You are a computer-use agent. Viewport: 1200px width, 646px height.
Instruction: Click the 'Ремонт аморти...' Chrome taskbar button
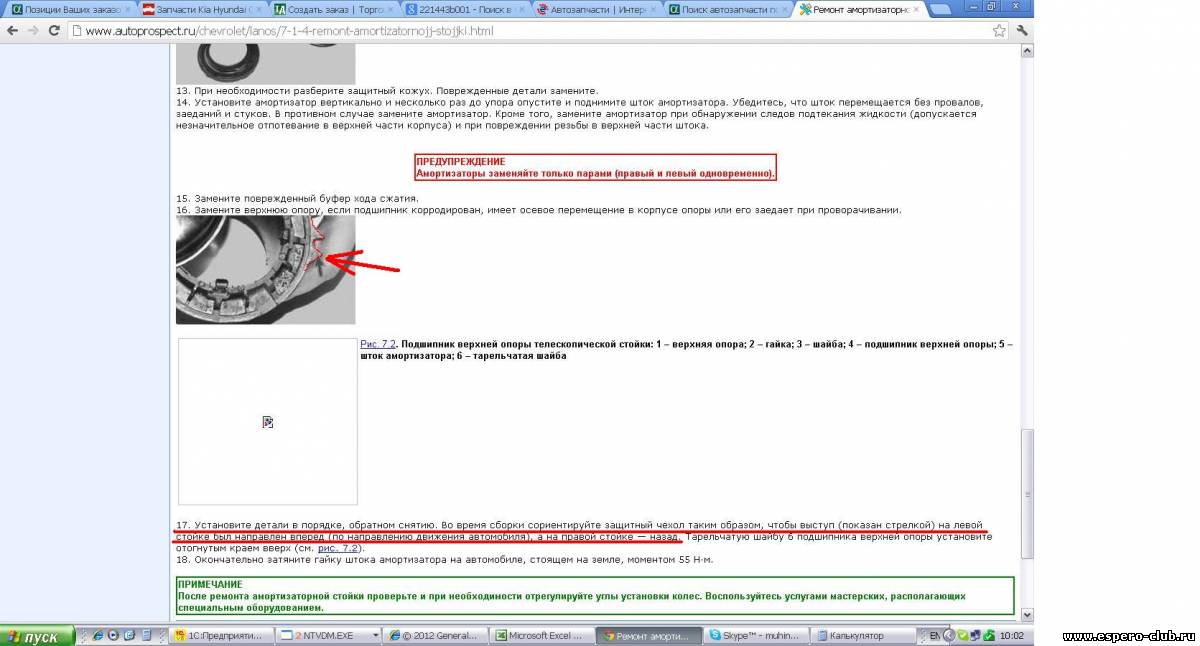[x=648, y=635]
